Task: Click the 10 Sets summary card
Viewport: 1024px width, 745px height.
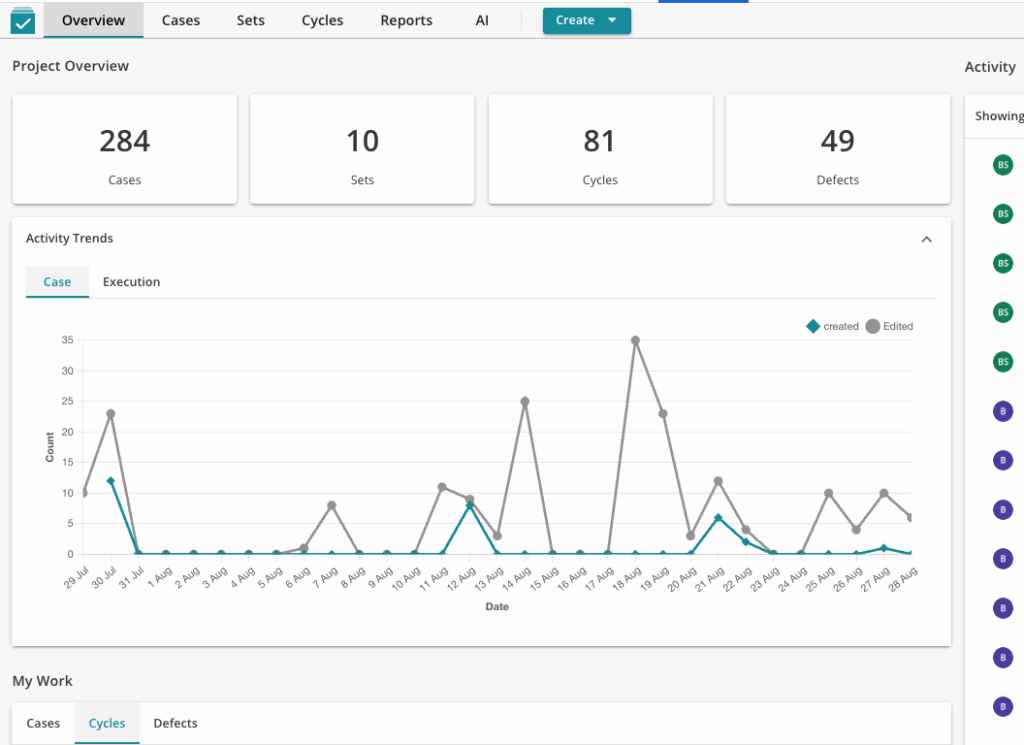Action: (x=362, y=150)
